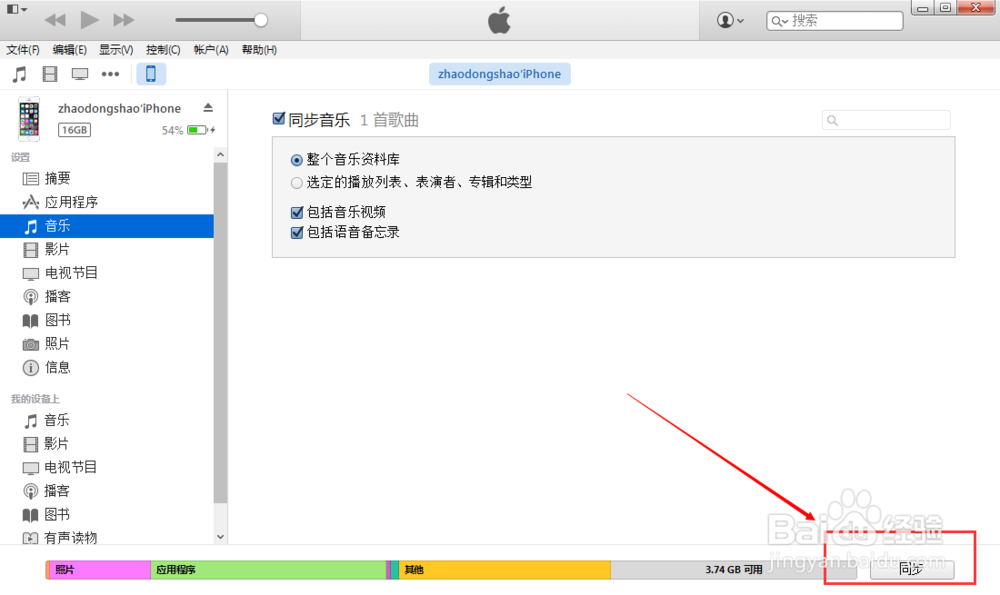Viewport: 1000px width, 595px height.
Task: Switch to the movies library icon
Action: pos(50,74)
